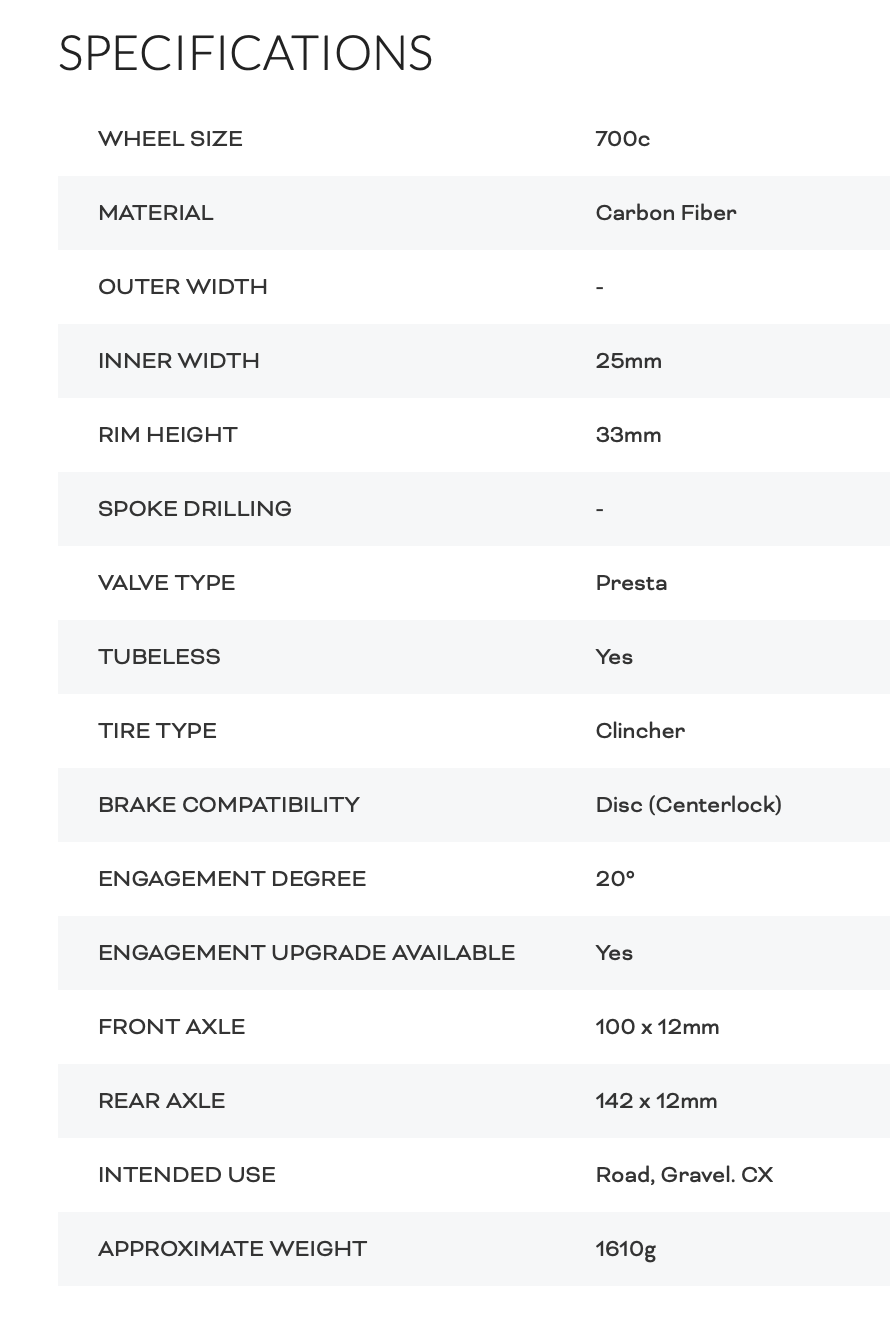Click the Clincher tire type value
Screen dimensions: 890x1338
click(640, 731)
